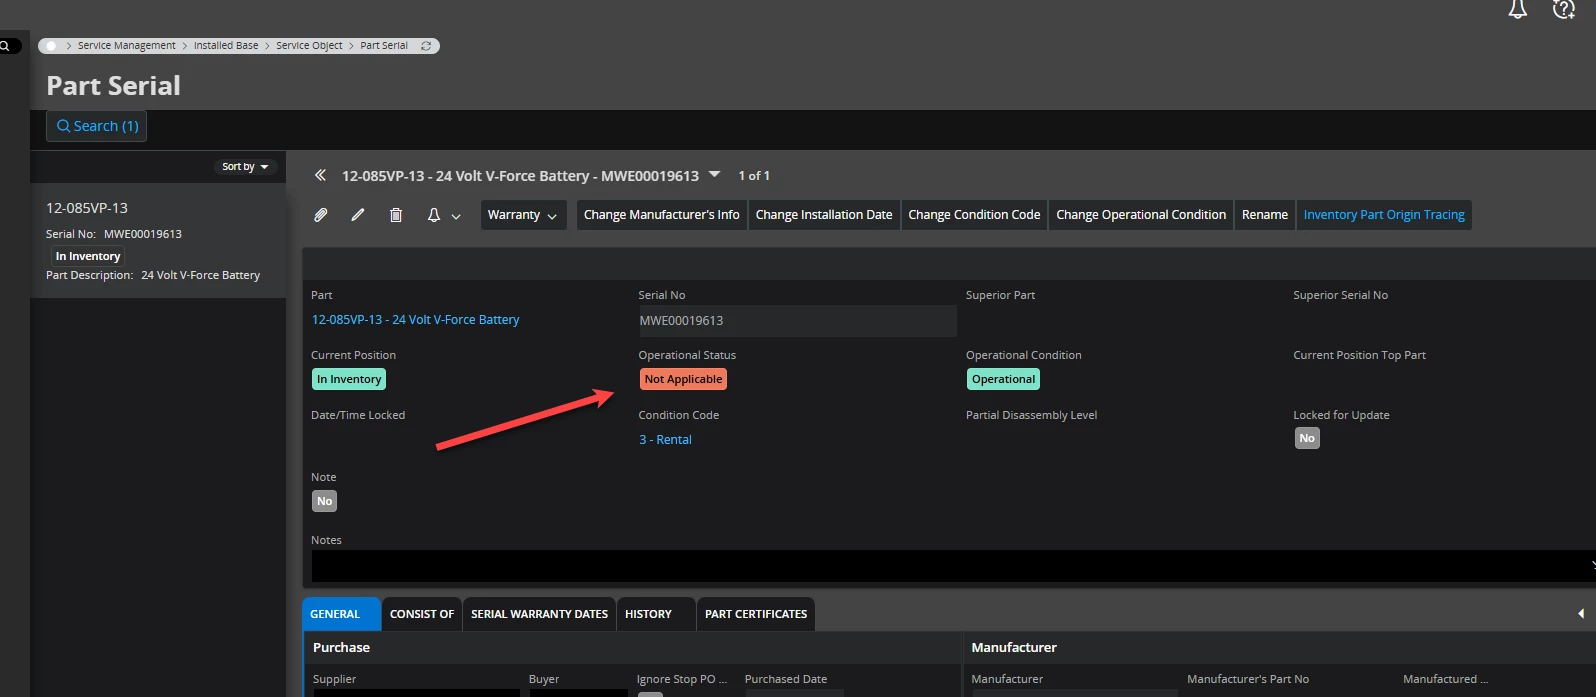1596x697 pixels.
Task: Click the attachments paperclip icon
Action: point(321,215)
